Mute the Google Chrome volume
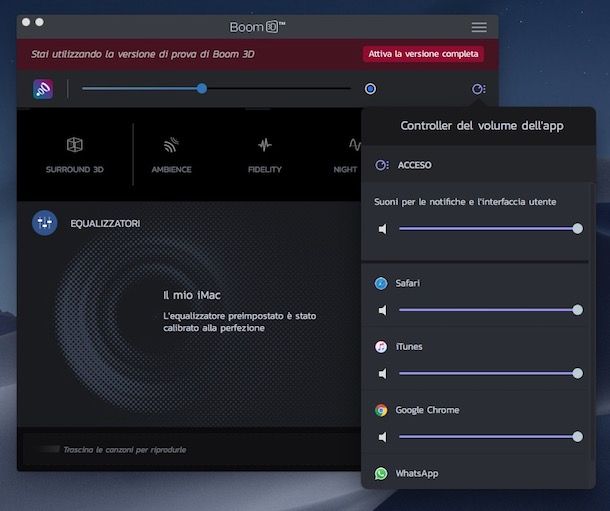The height and width of the screenshot is (511, 610). tap(383, 437)
